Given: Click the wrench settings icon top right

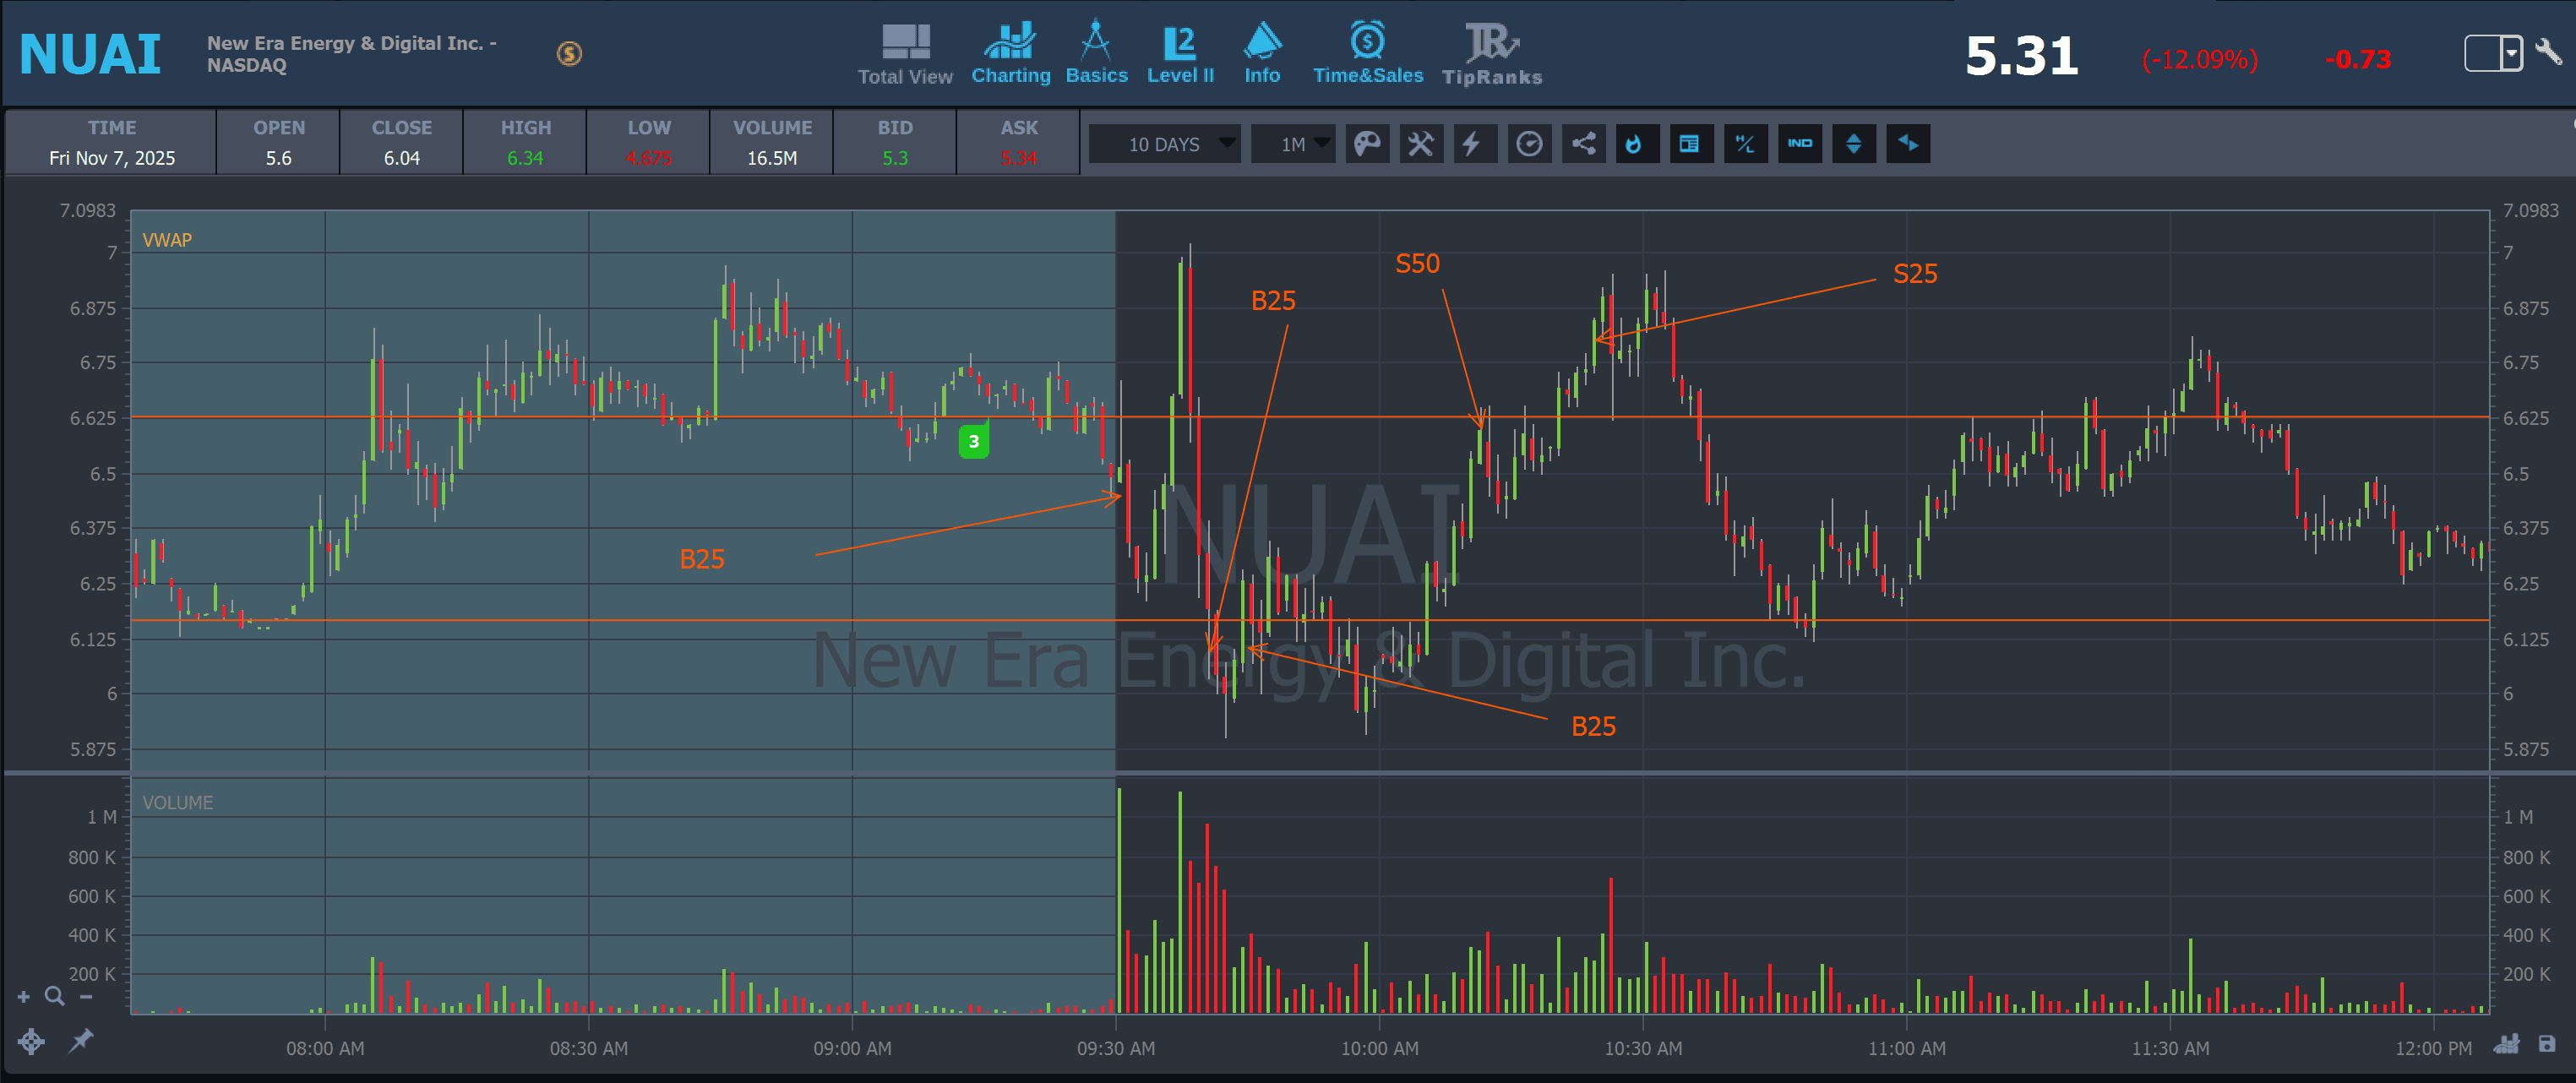Looking at the screenshot, I should pos(2549,52).
